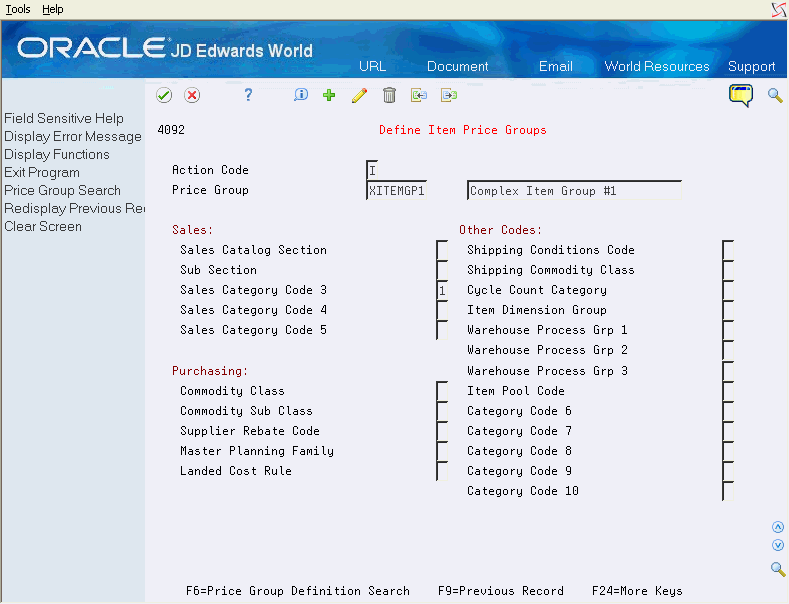Focus the Action Code input field
Image resolution: width=789 pixels, height=604 pixels.
pyautogui.click(x=372, y=170)
